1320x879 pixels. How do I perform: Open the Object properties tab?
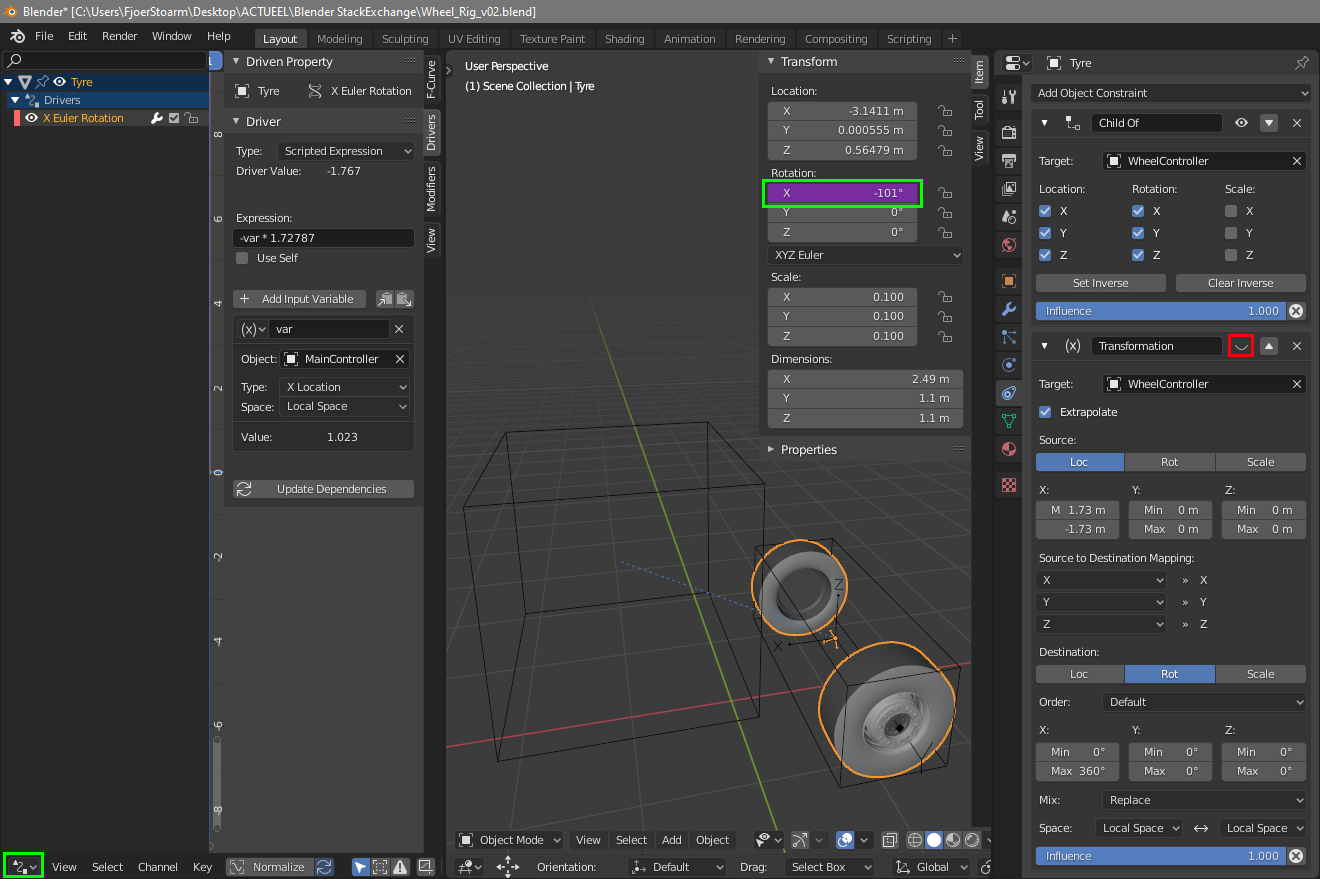[x=1008, y=281]
